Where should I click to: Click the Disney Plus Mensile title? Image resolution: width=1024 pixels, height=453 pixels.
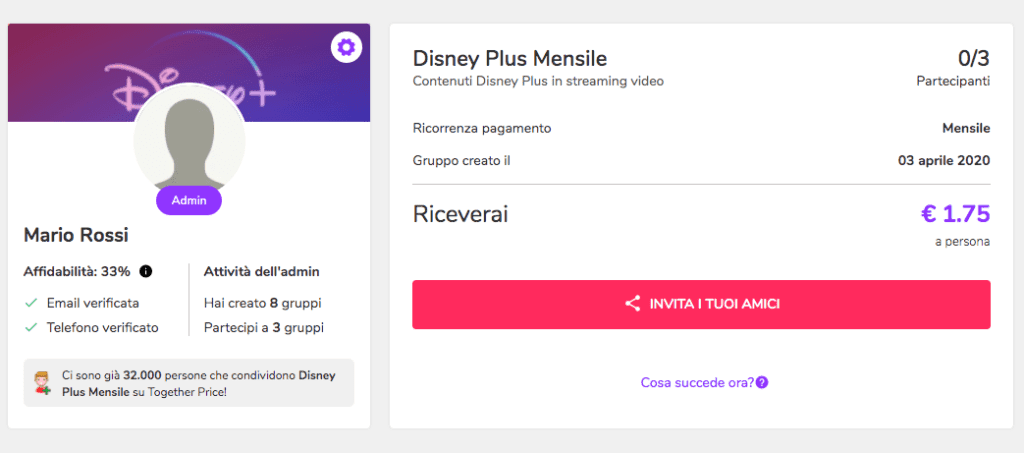510,59
